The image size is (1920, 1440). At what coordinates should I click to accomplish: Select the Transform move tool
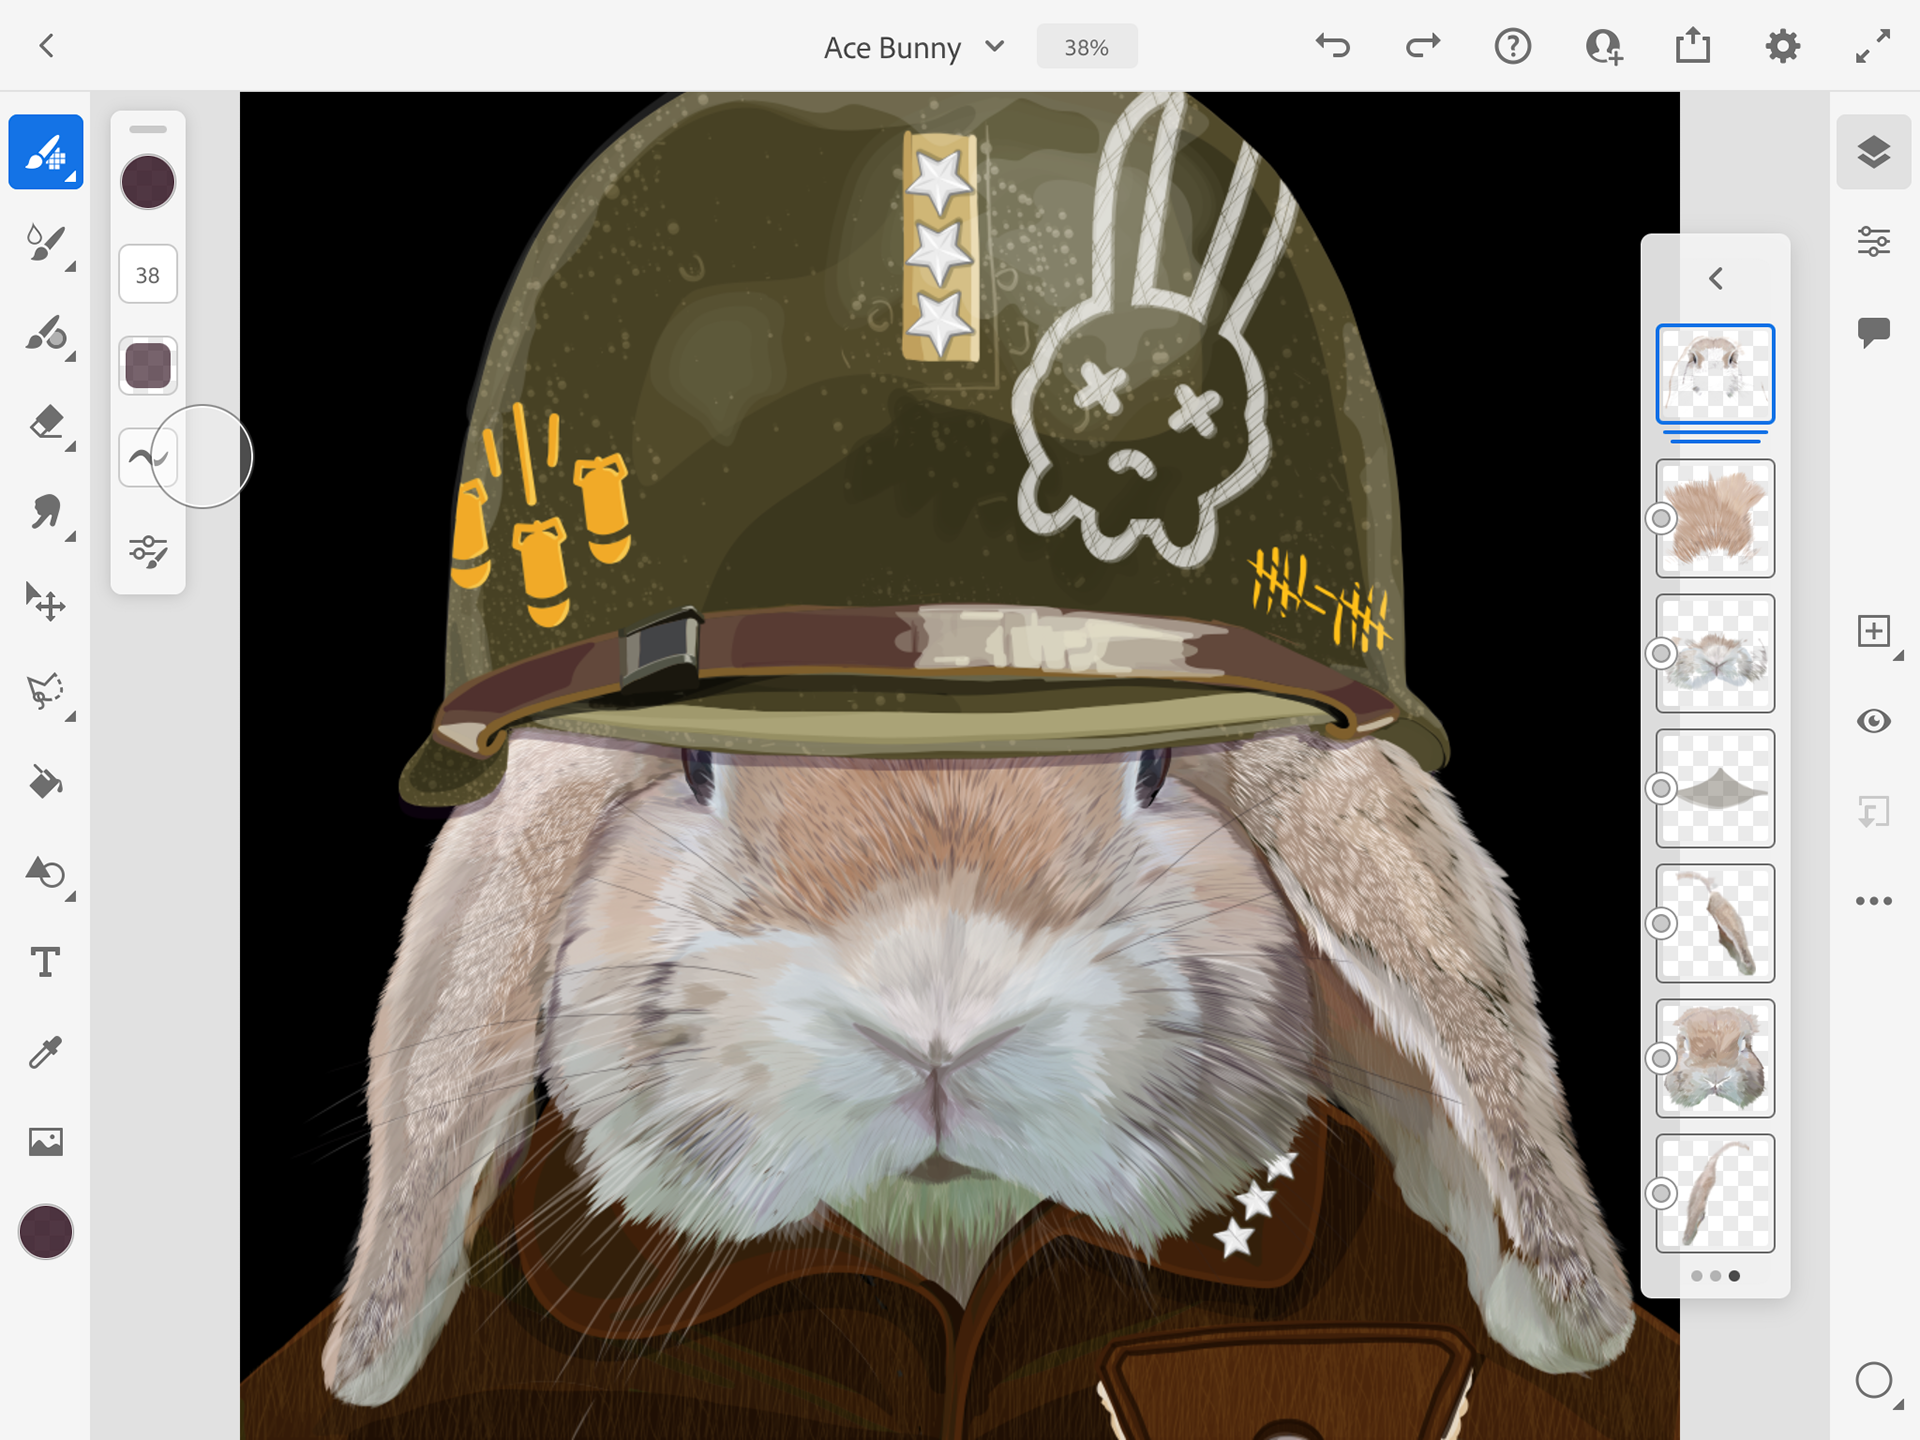point(46,602)
